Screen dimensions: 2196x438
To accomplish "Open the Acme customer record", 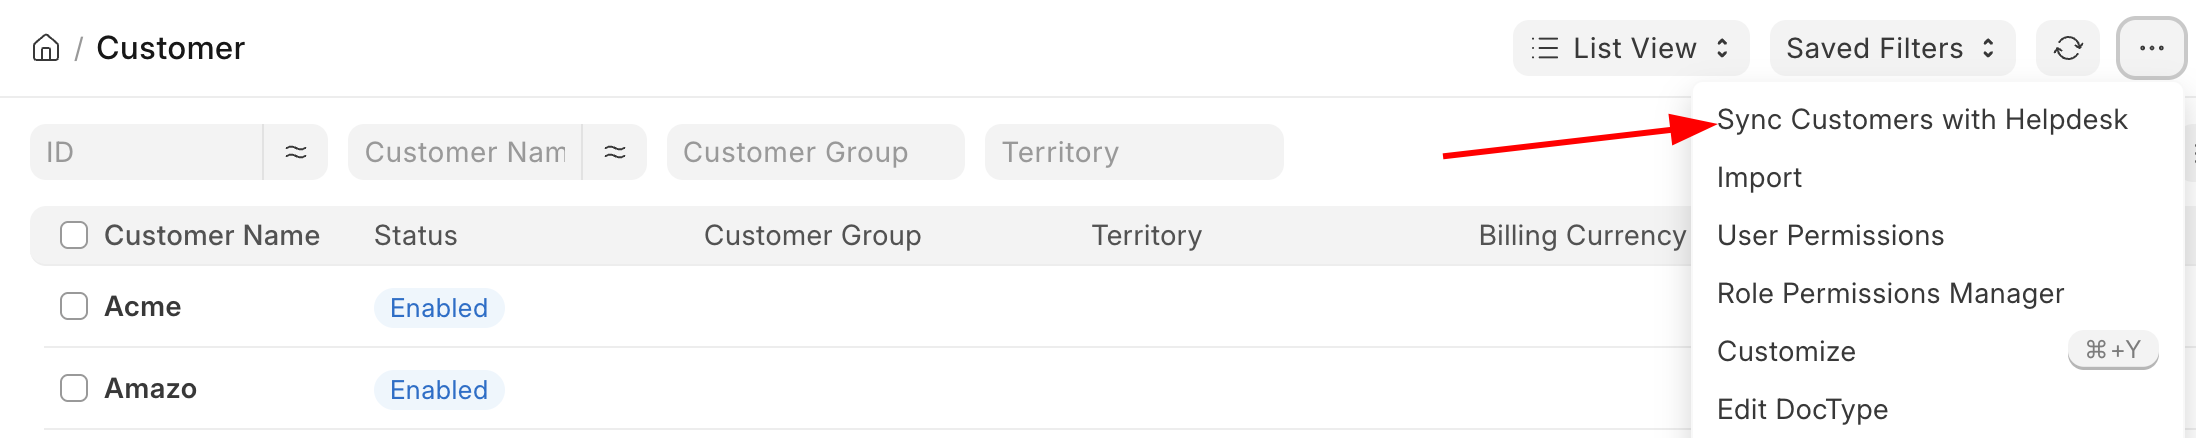I will click(143, 306).
